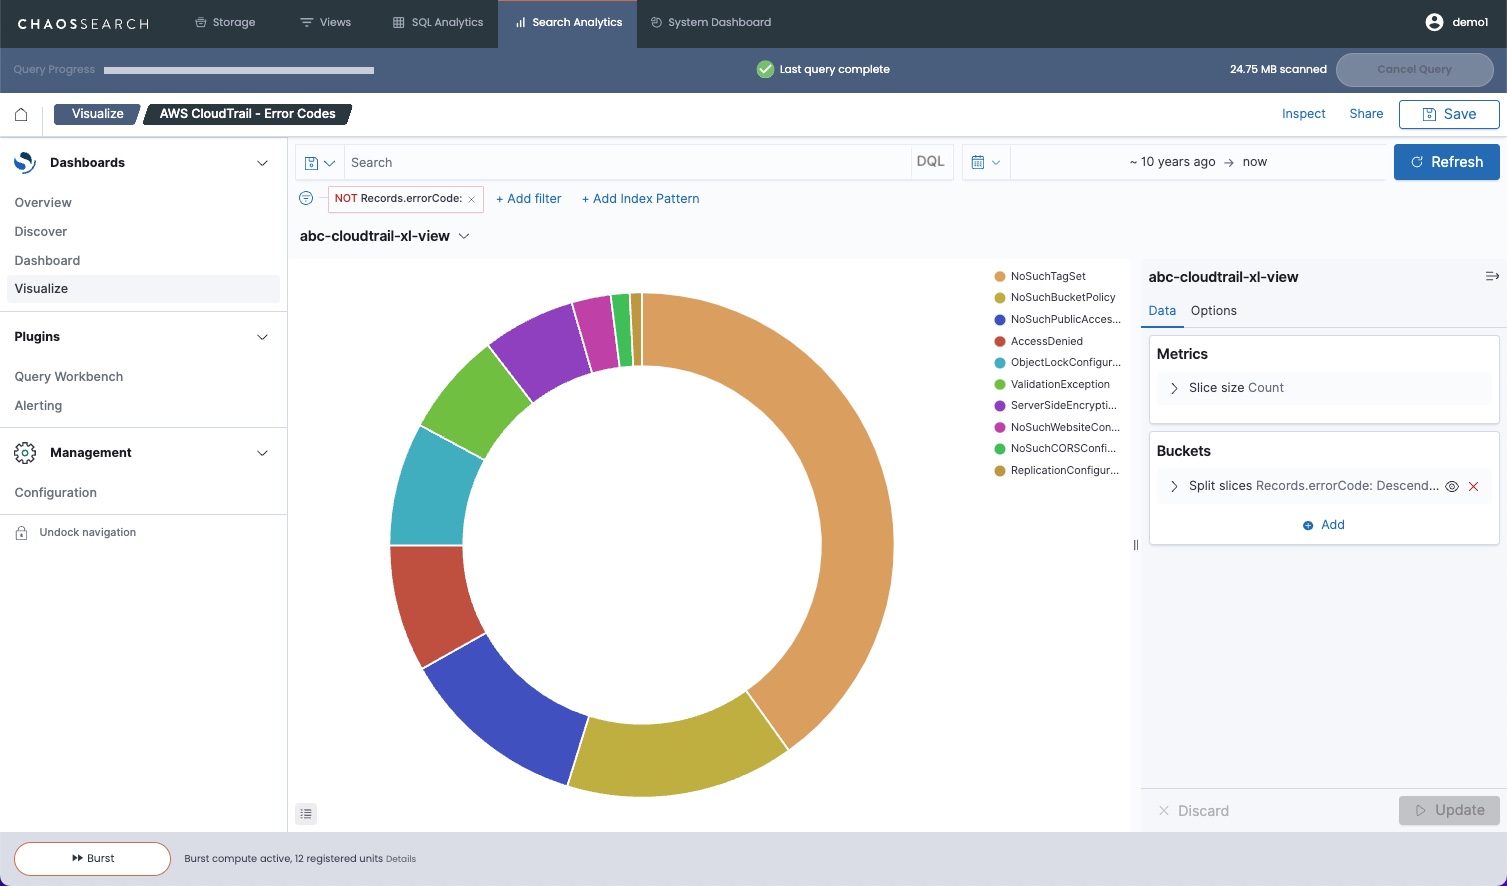The width and height of the screenshot is (1507, 886).
Task: Click the Management gear icon
Action: [25, 453]
